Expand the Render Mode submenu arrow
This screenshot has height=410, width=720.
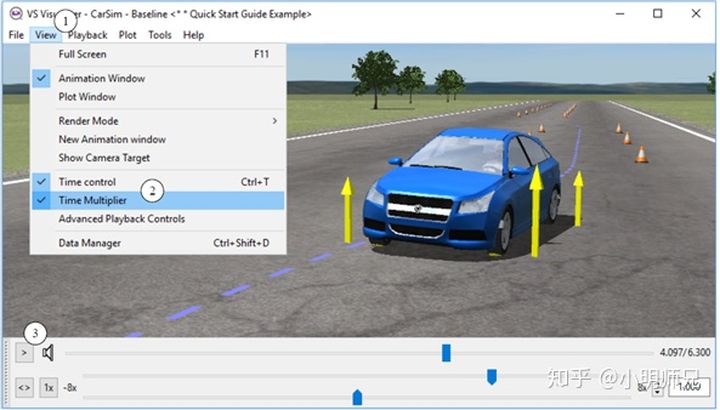coord(275,121)
